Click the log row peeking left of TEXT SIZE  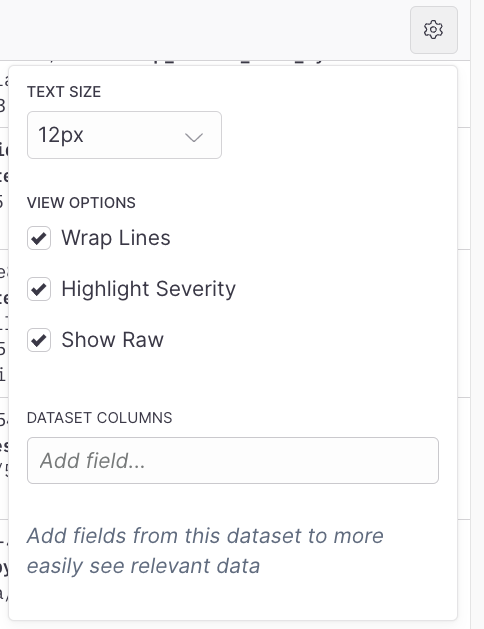coord(4,94)
